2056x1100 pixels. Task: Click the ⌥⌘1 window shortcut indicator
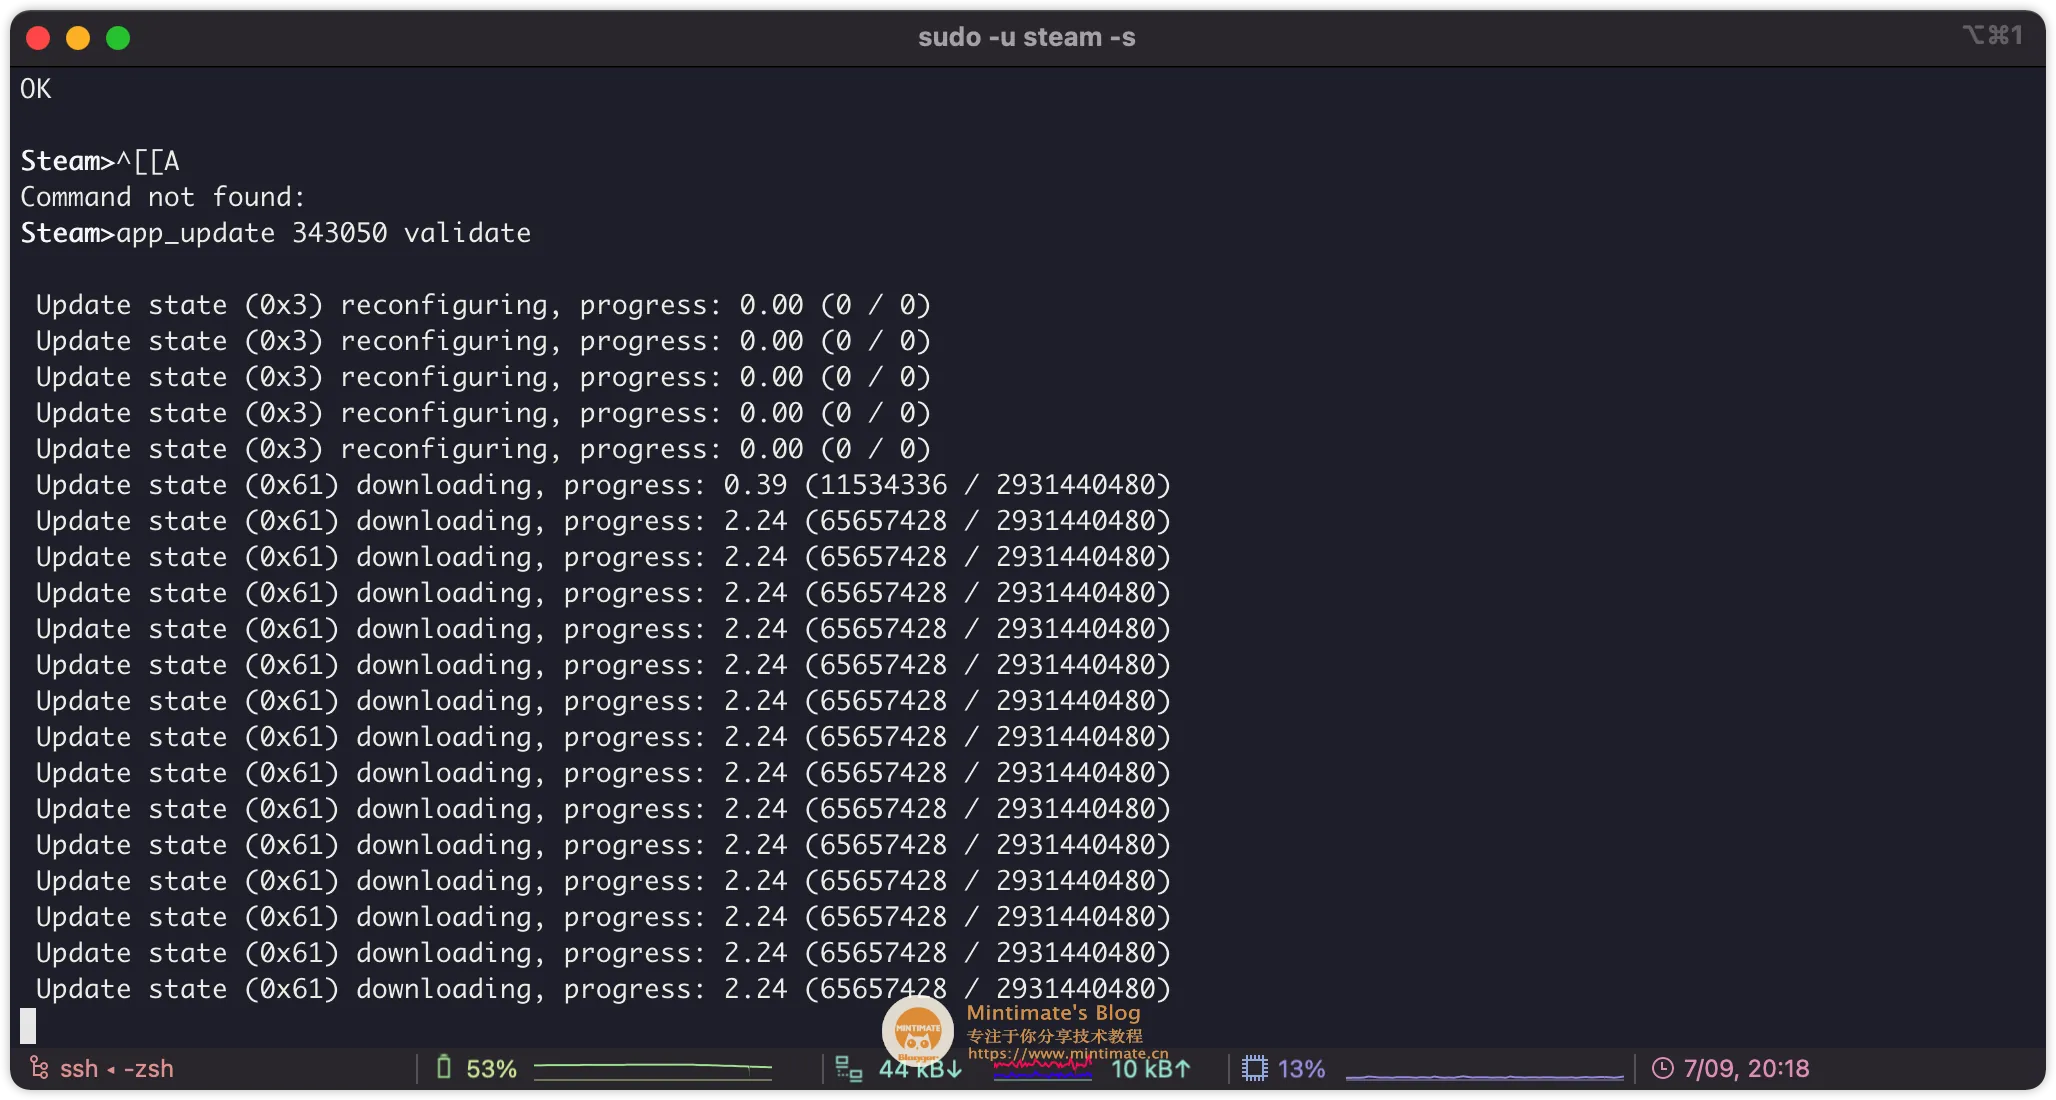point(1992,36)
